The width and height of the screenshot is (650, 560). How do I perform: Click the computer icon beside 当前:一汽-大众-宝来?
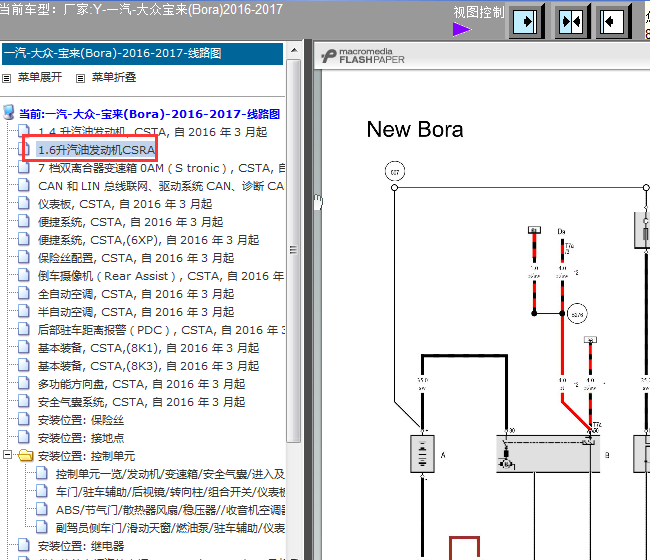point(9,112)
